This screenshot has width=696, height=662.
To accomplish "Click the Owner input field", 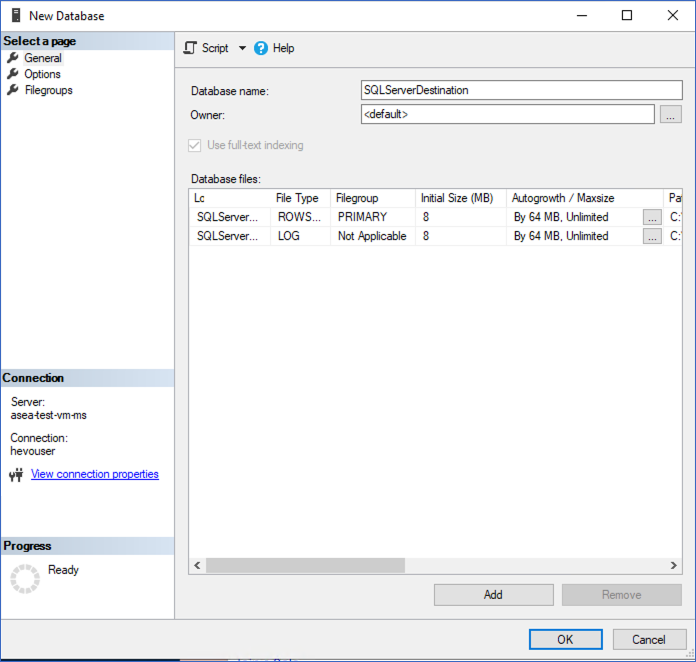I will (x=507, y=114).
